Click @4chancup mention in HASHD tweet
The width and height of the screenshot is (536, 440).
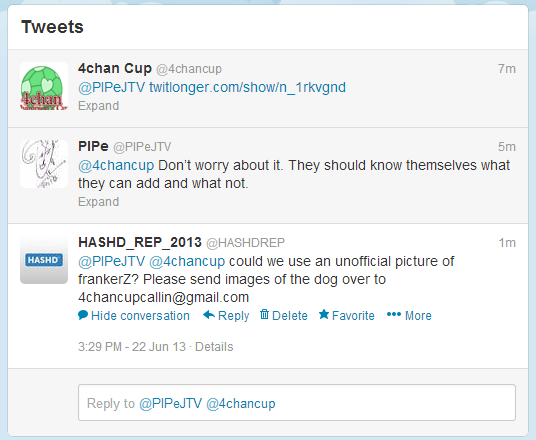[x=187, y=262]
